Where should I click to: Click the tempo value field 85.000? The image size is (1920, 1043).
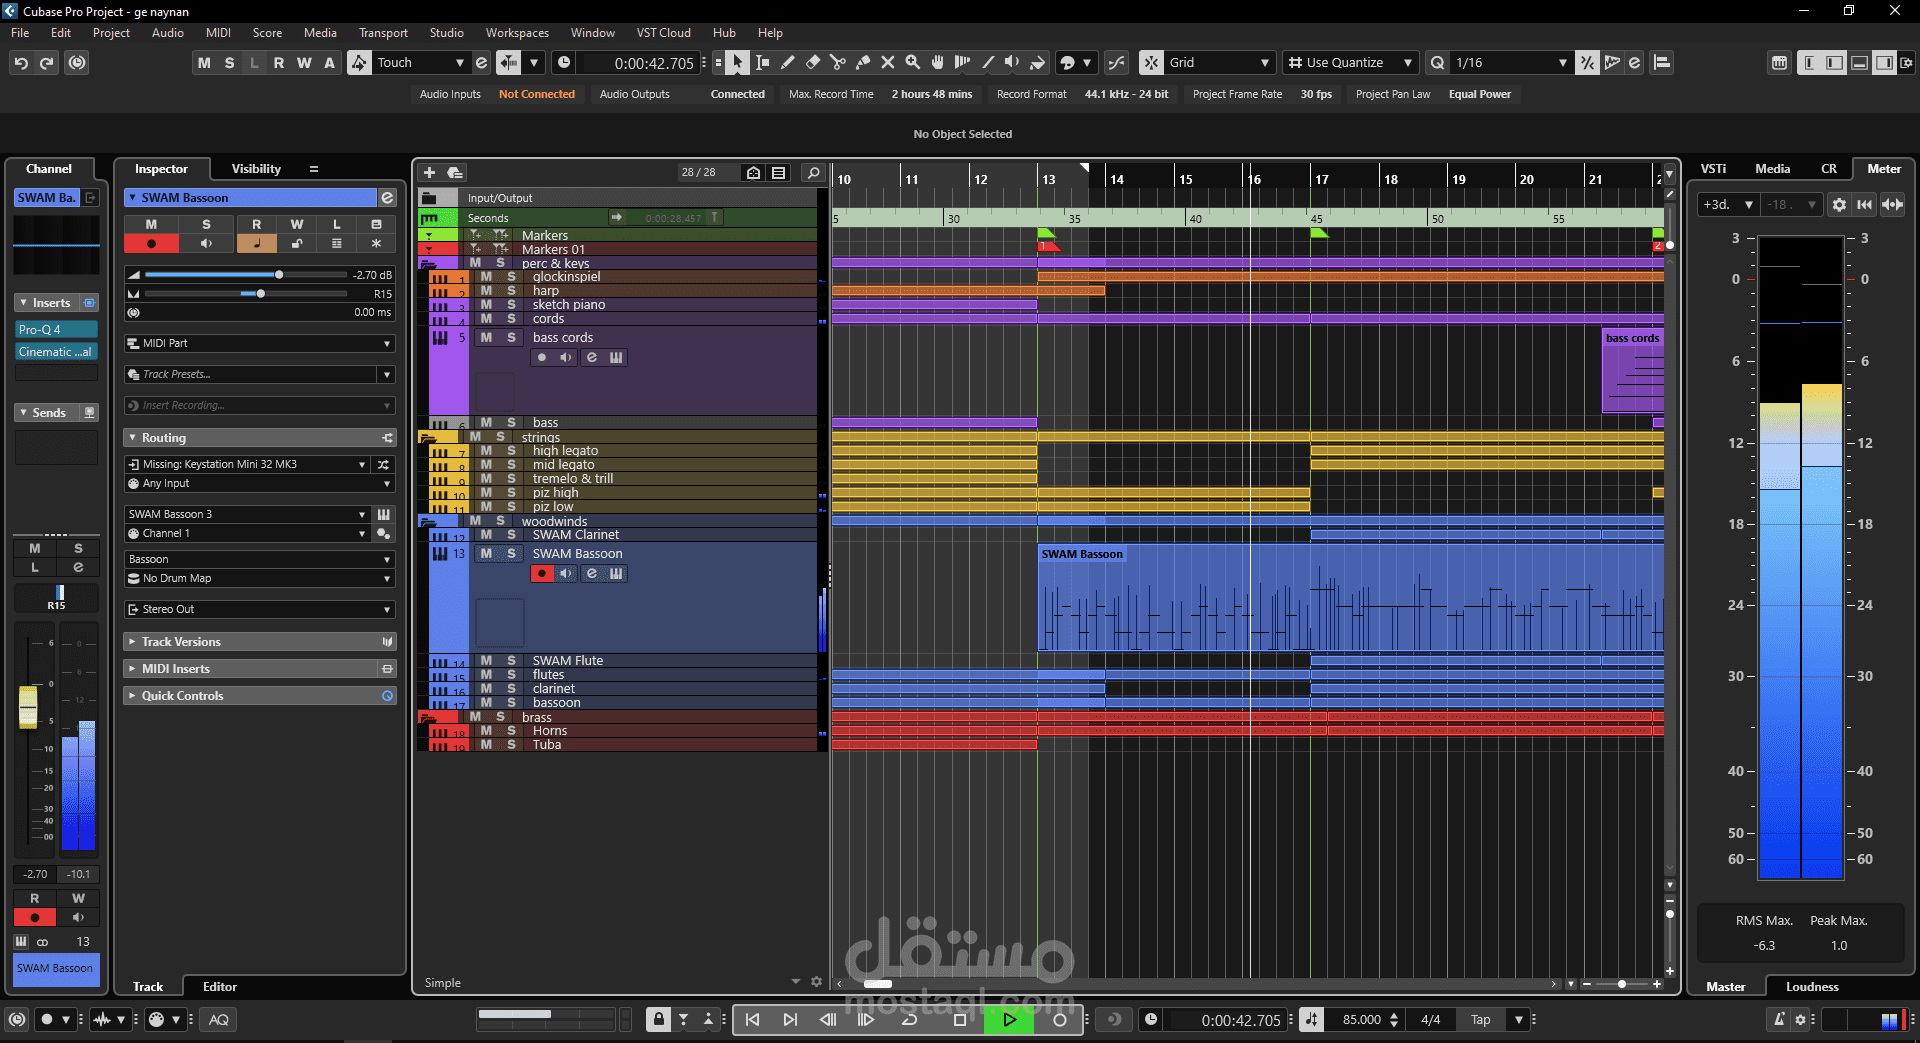tap(1362, 1020)
